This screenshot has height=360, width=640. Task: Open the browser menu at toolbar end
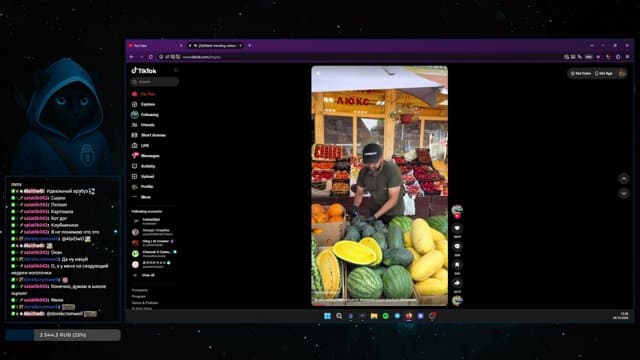[x=628, y=57]
